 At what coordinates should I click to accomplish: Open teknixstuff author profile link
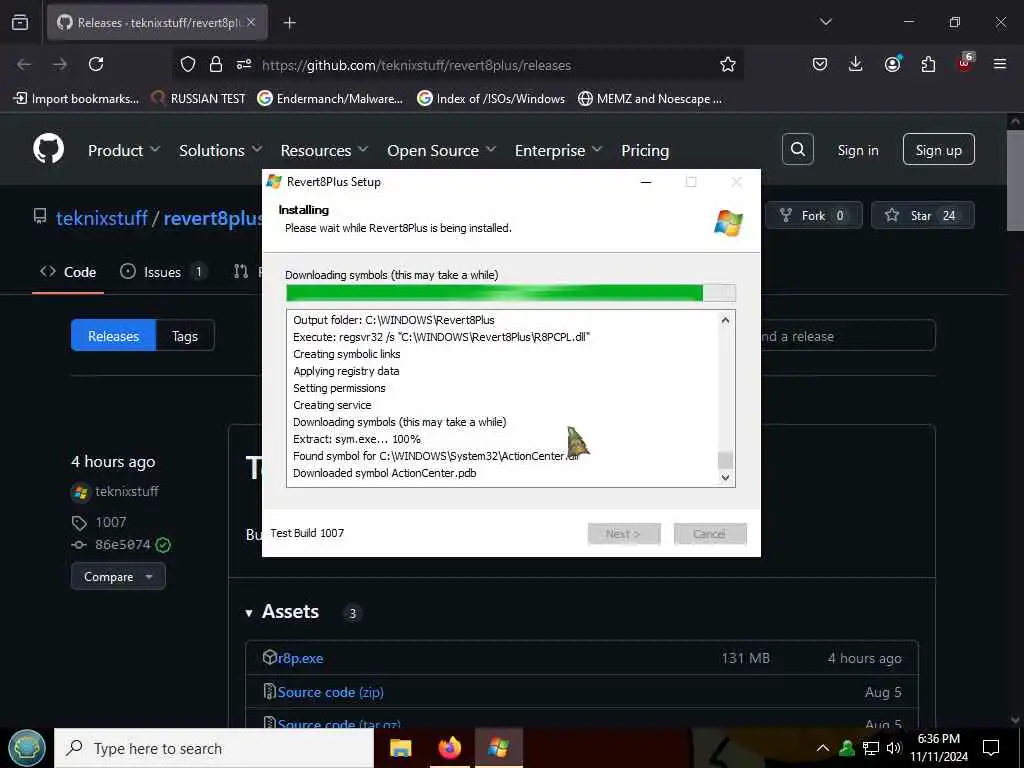[127, 491]
